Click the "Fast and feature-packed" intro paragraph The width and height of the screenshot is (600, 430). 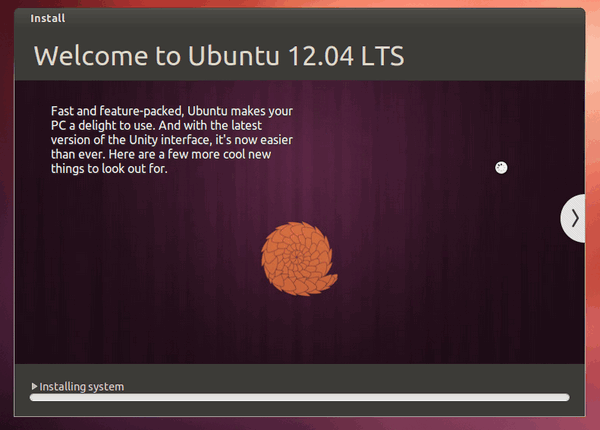[171, 140]
